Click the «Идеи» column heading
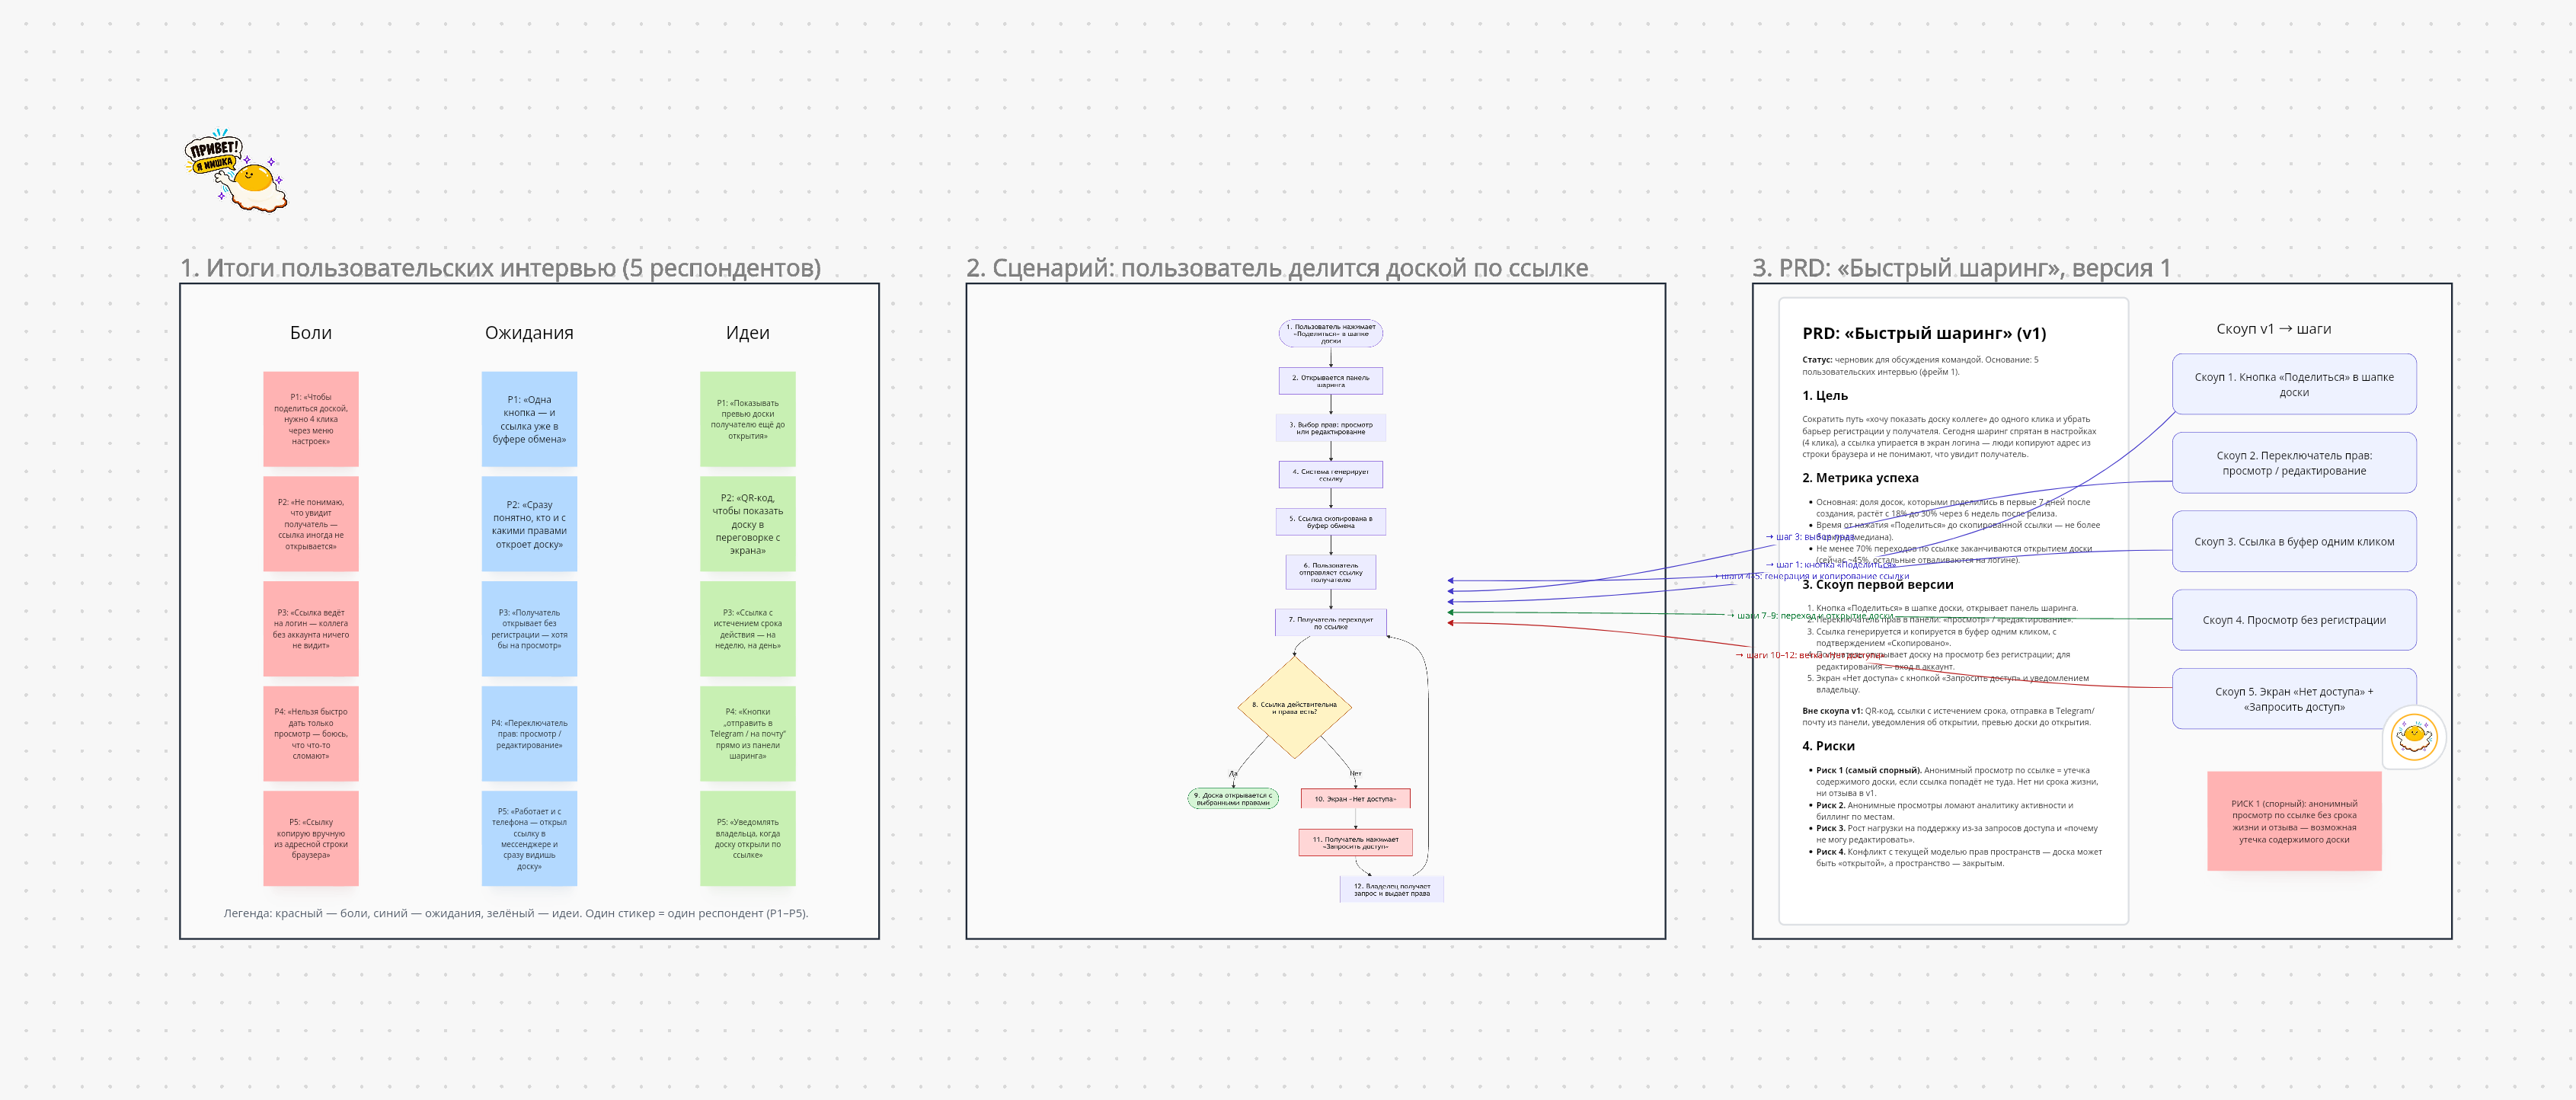 [747, 333]
